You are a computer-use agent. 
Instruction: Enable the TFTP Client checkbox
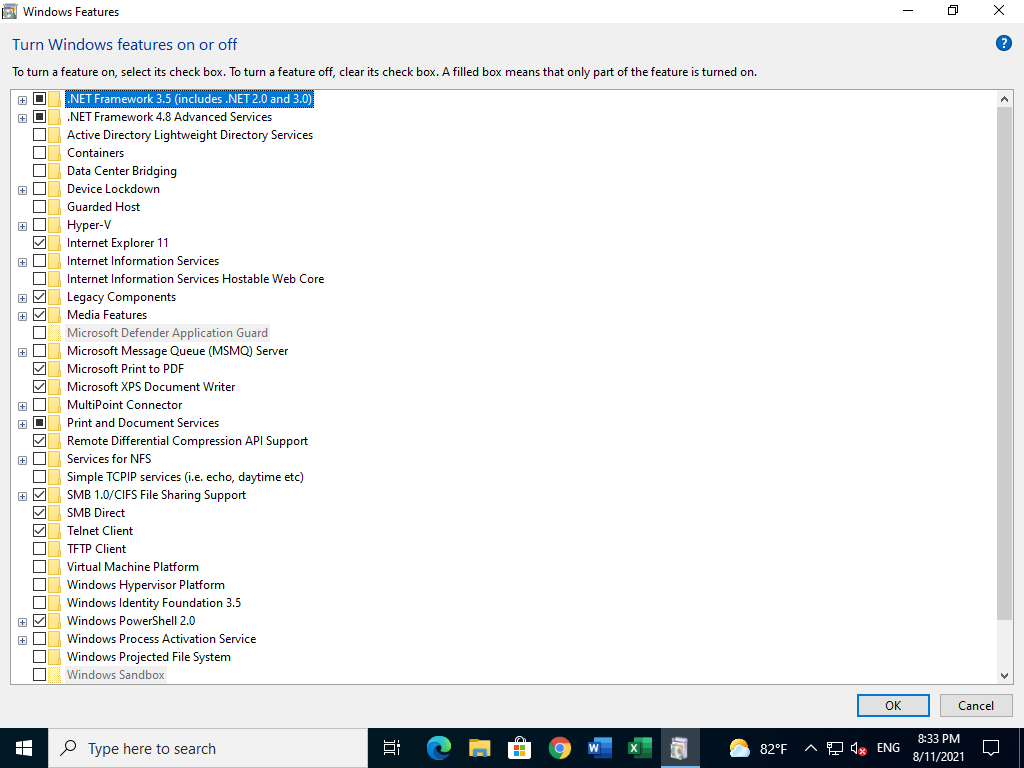[39, 549]
